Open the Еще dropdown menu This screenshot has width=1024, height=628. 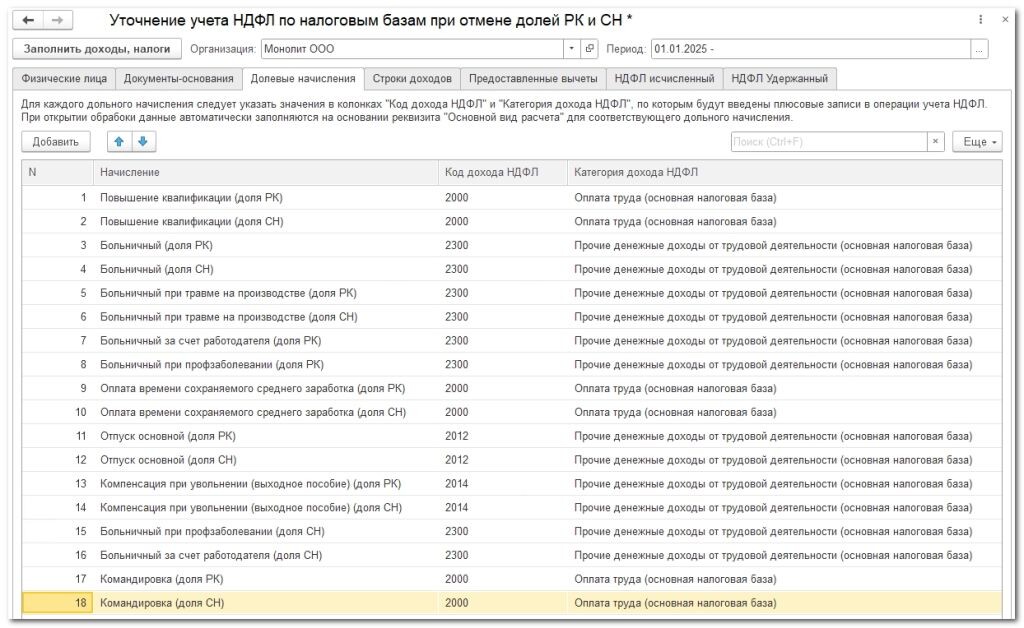978,142
